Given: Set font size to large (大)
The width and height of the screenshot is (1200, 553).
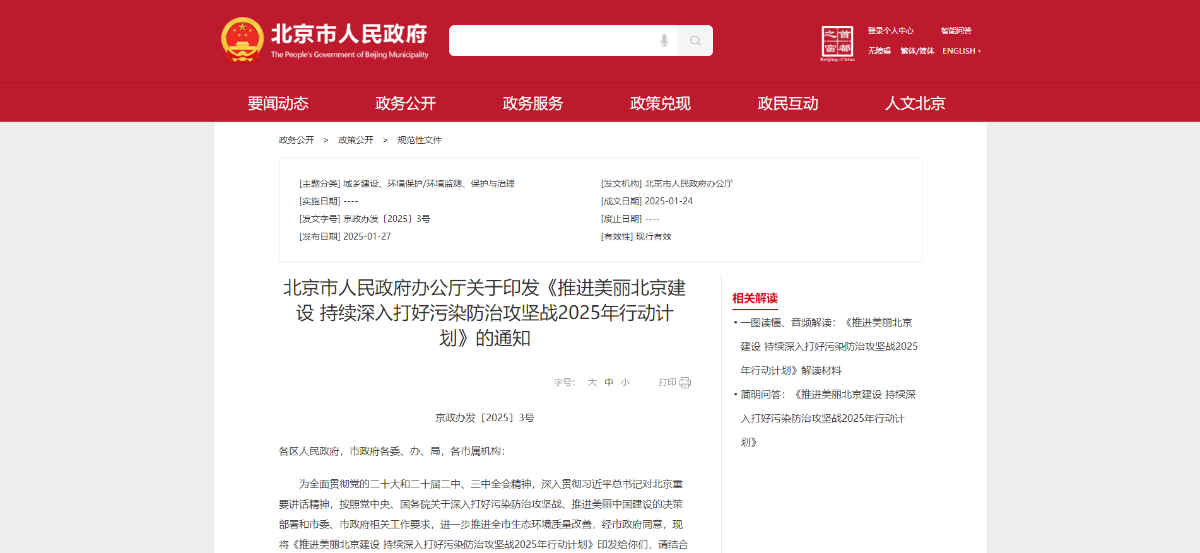Looking at the screenshot, I should click(592, 382).
